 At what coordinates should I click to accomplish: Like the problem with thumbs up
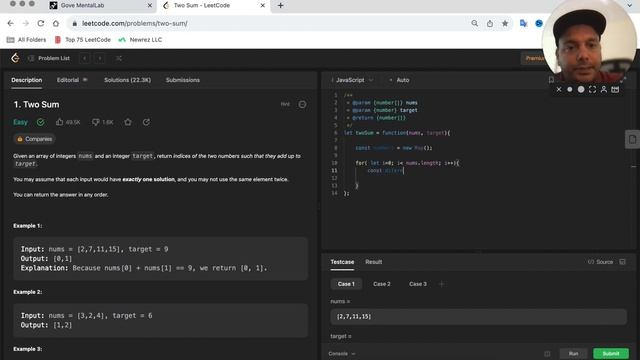click(x=60, y=122)
